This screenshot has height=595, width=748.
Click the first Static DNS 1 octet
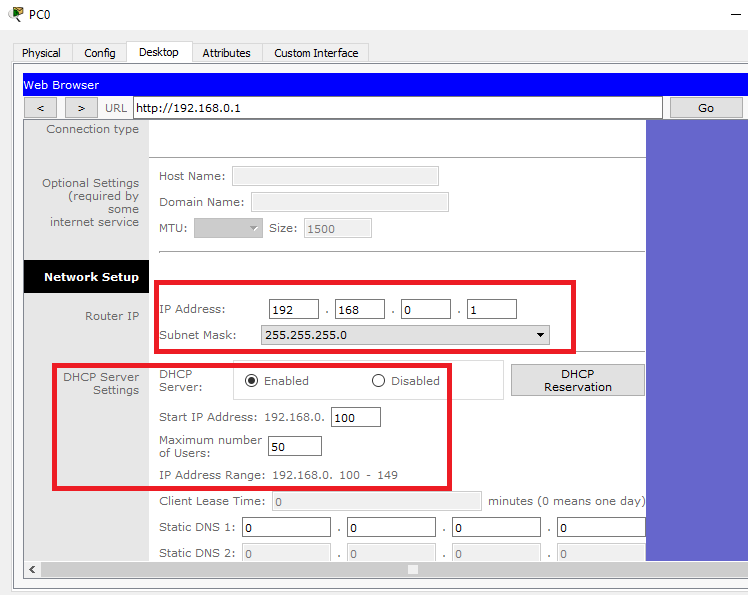(x=286, y=527)
